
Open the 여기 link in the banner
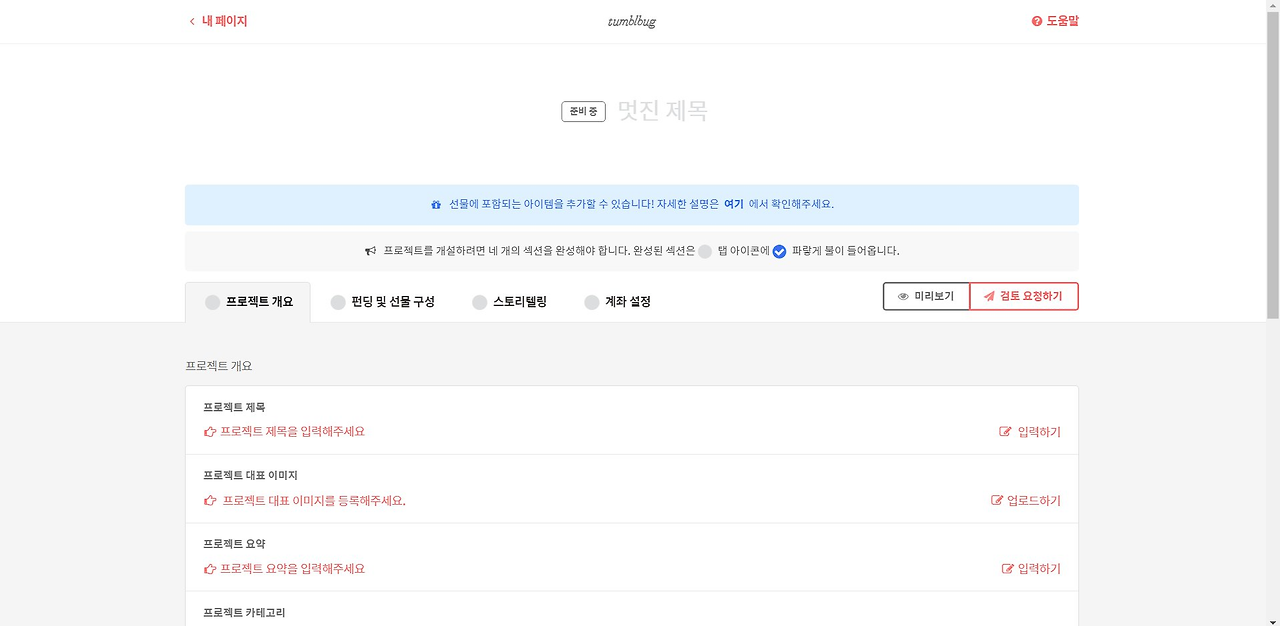(x=734, y=204)
